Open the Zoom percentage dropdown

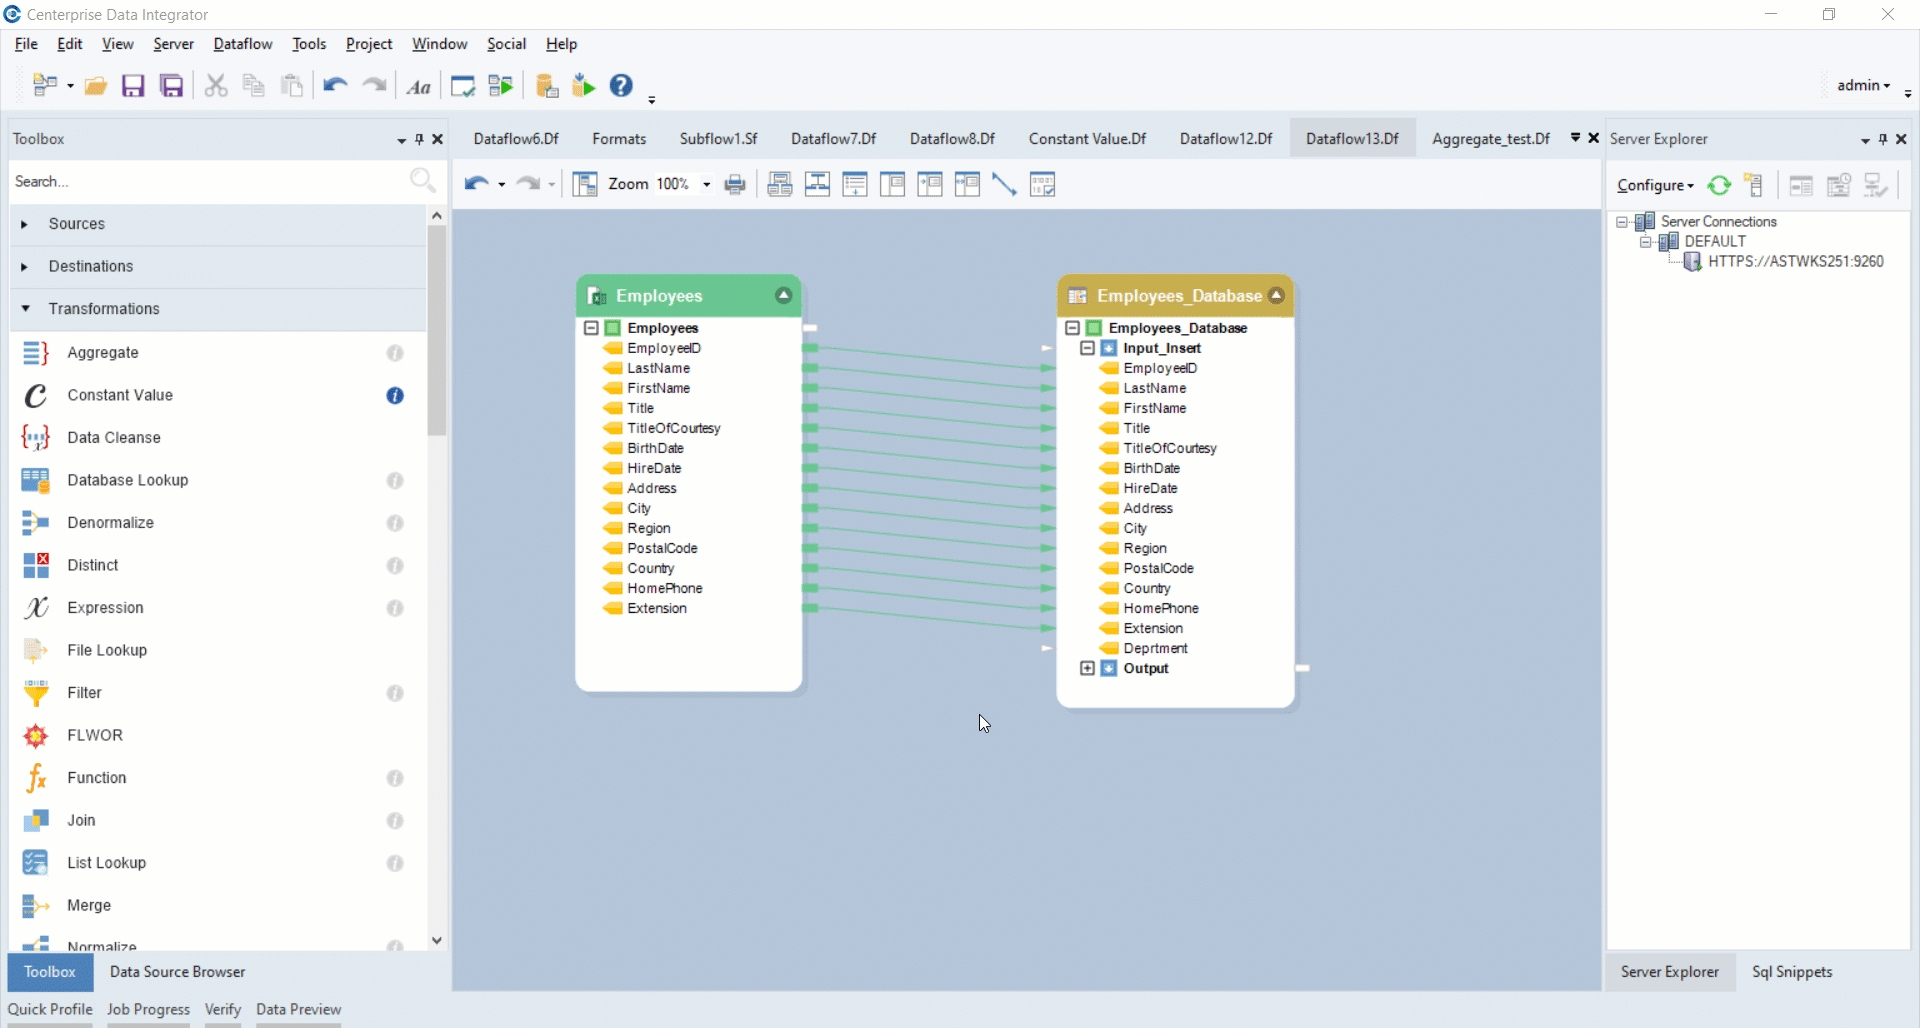[x=706, y=185]
